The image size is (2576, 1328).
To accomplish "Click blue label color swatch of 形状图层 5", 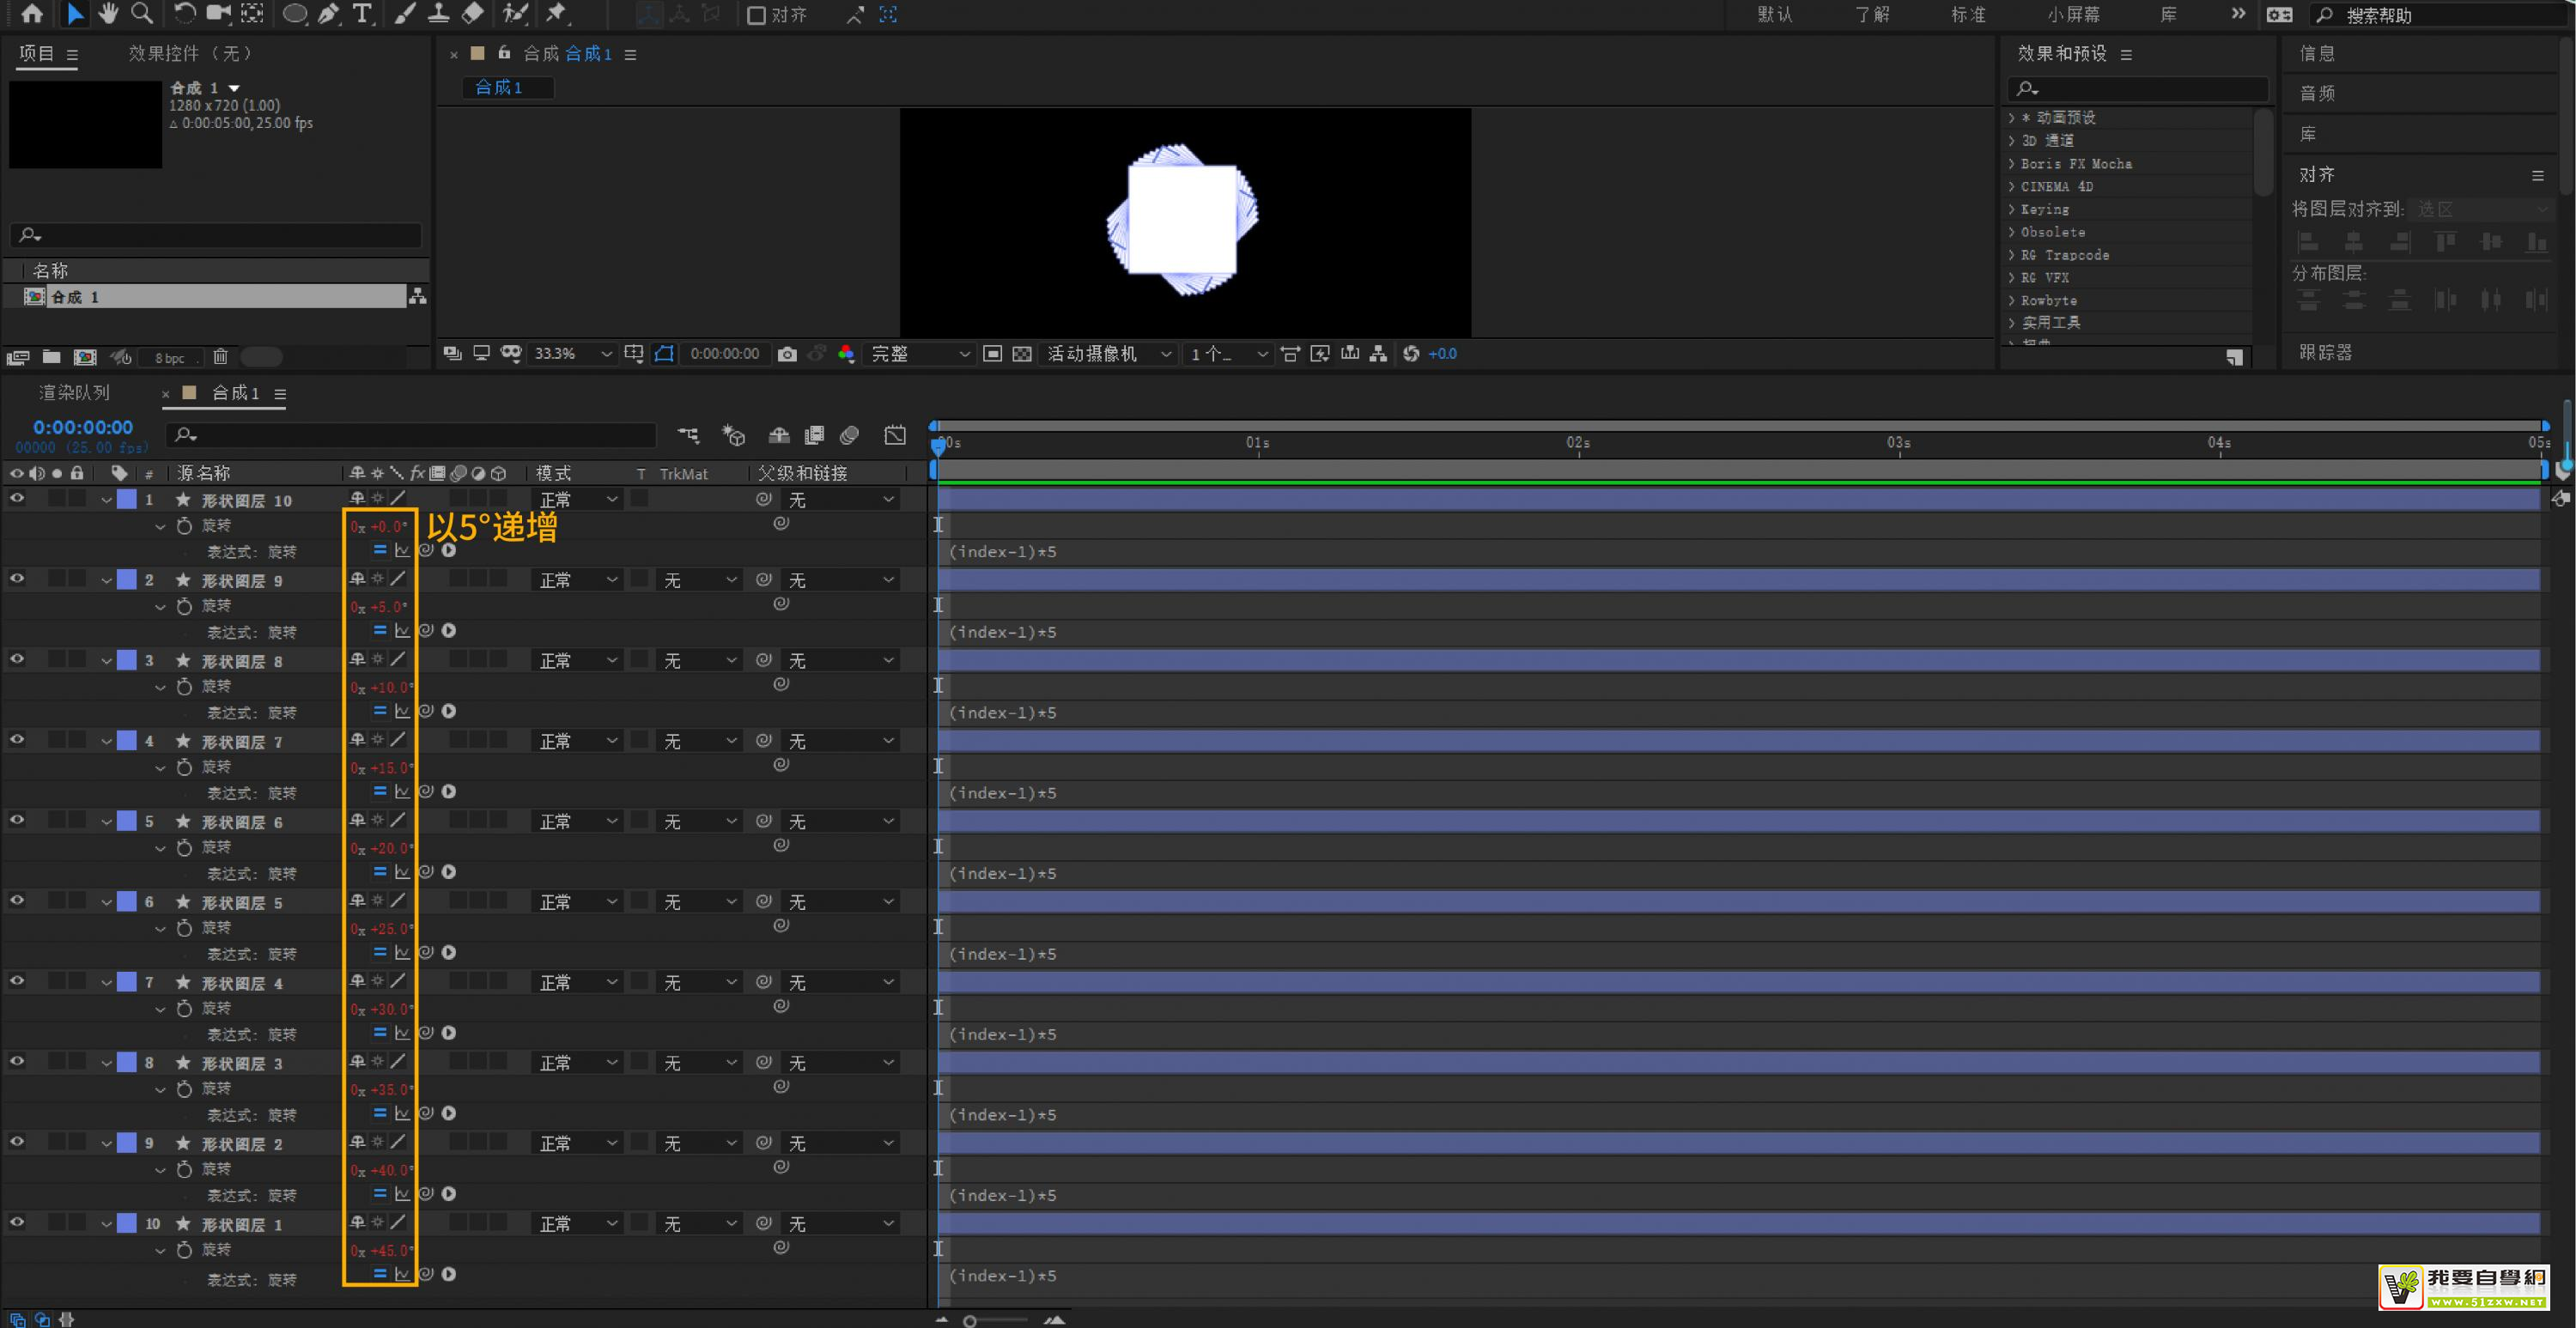I will pyautogui.click(x=127, y=902).
